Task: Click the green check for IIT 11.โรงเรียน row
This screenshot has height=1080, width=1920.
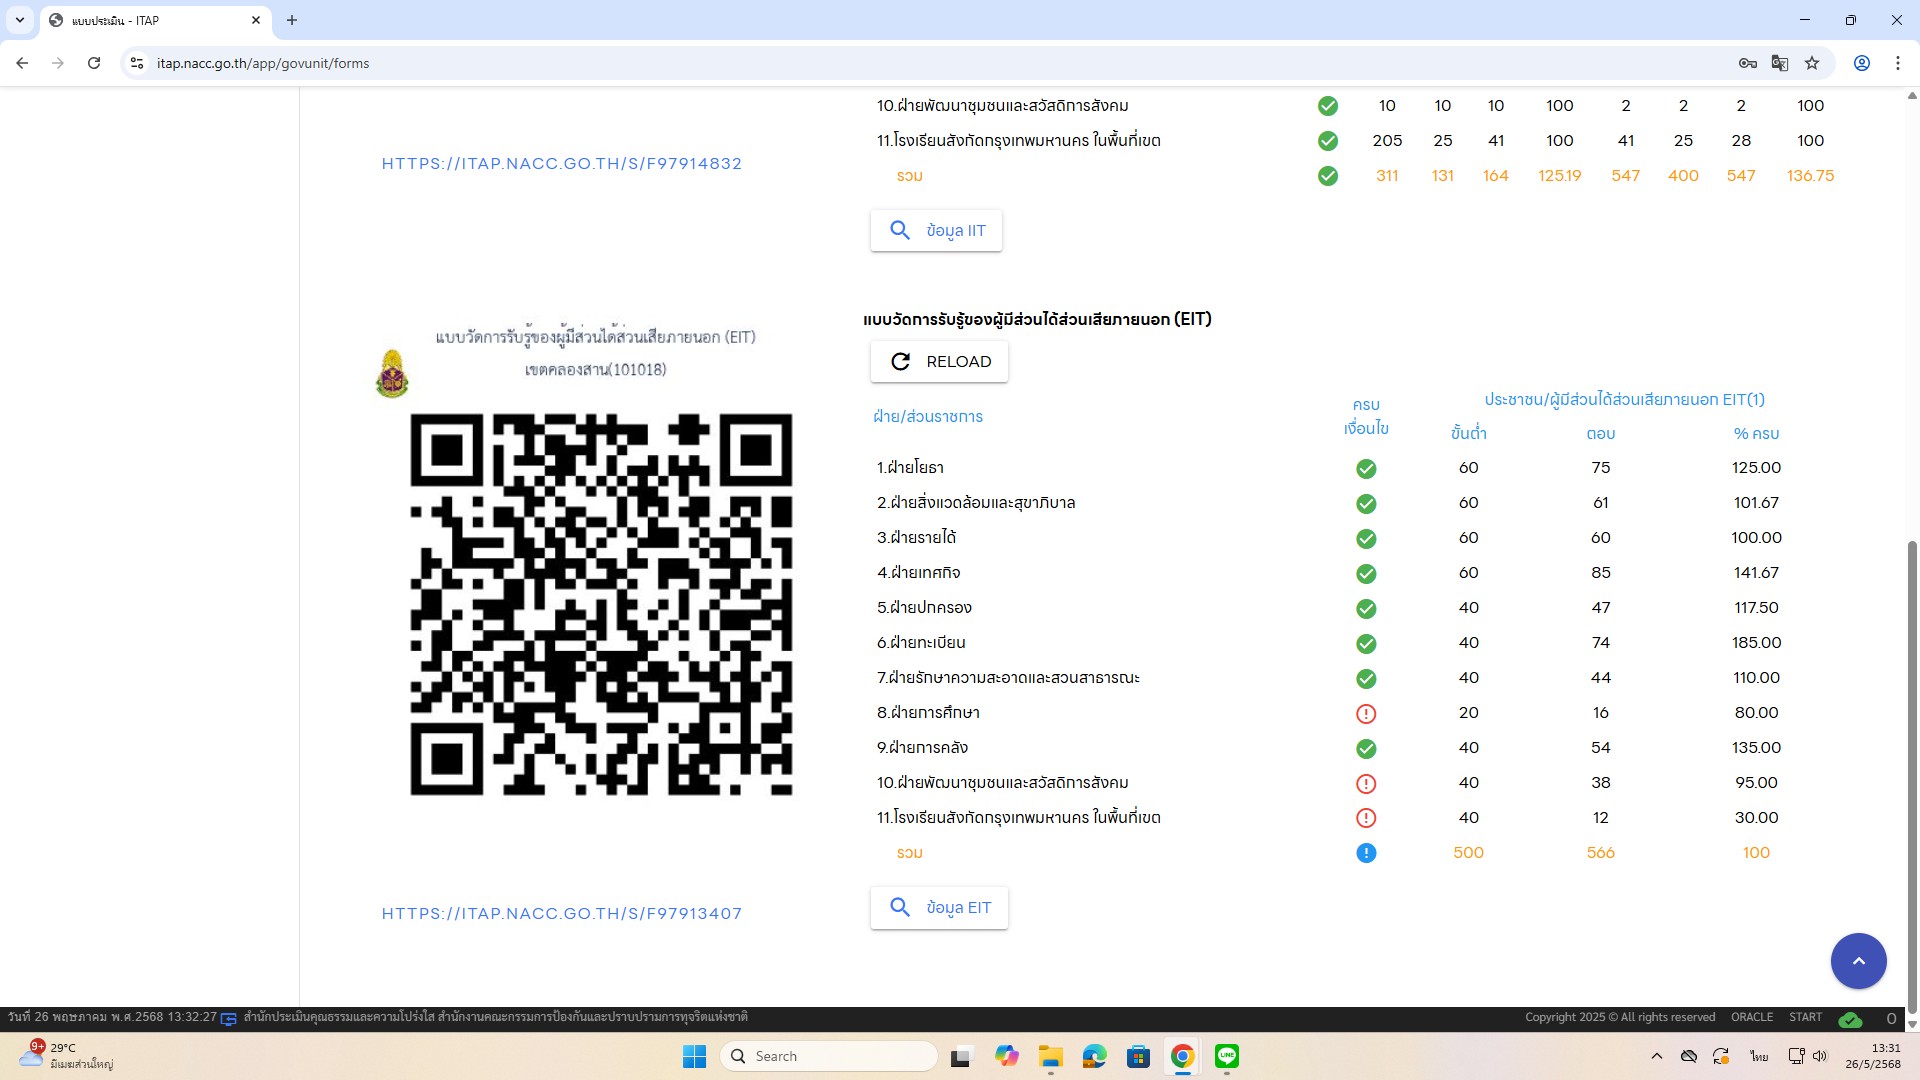Action: [1328, 141]
